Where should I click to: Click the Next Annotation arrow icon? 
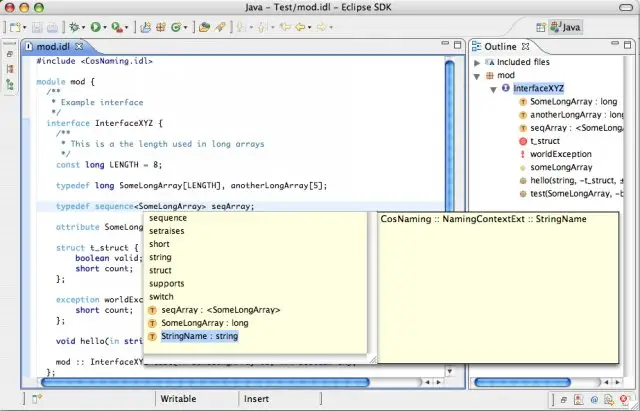(242, 27)
